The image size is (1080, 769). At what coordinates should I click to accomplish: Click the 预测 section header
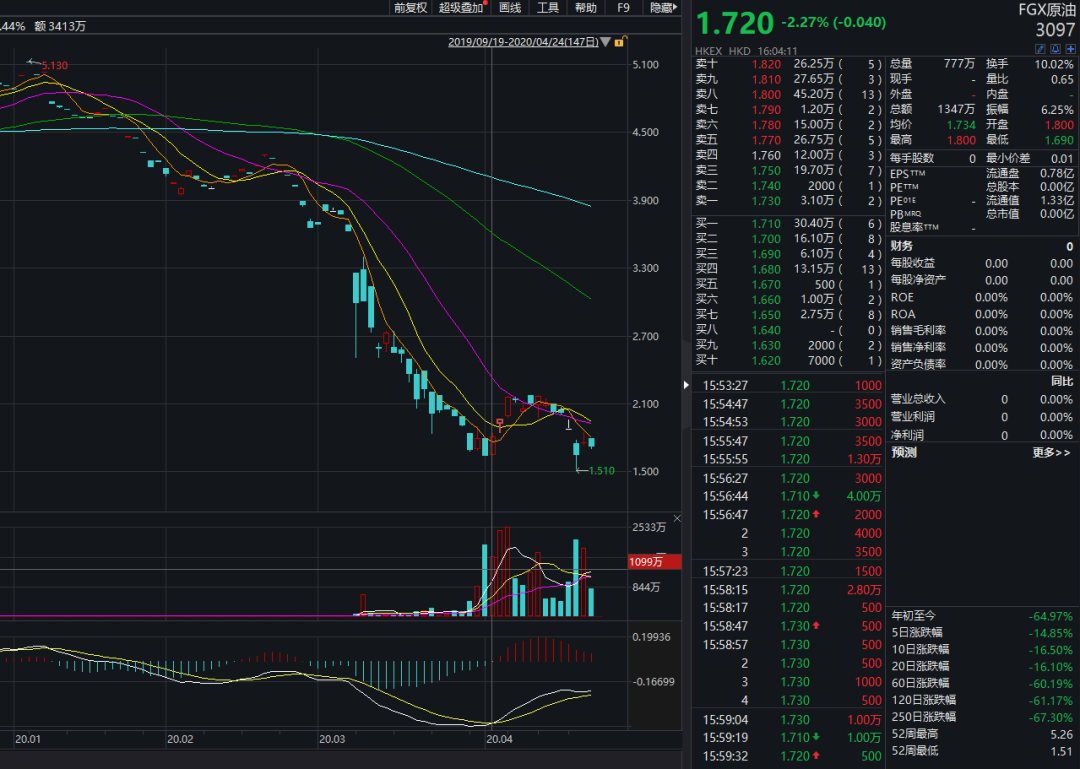[904, 453]
